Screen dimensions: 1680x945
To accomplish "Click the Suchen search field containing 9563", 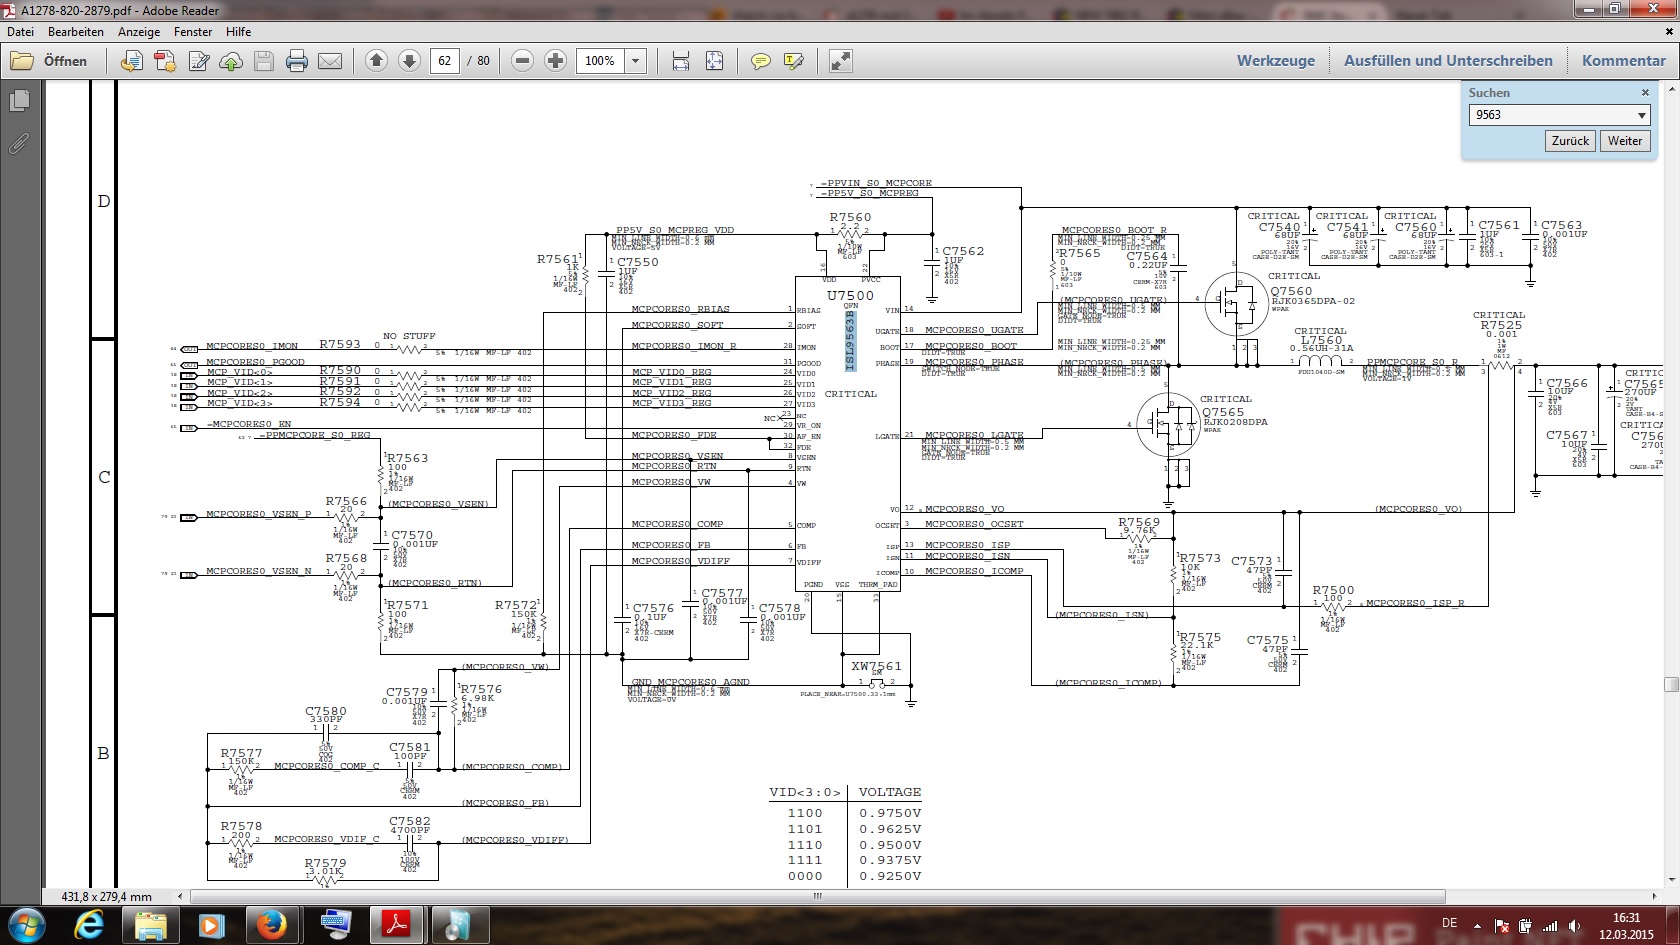I will point(1550,115).
